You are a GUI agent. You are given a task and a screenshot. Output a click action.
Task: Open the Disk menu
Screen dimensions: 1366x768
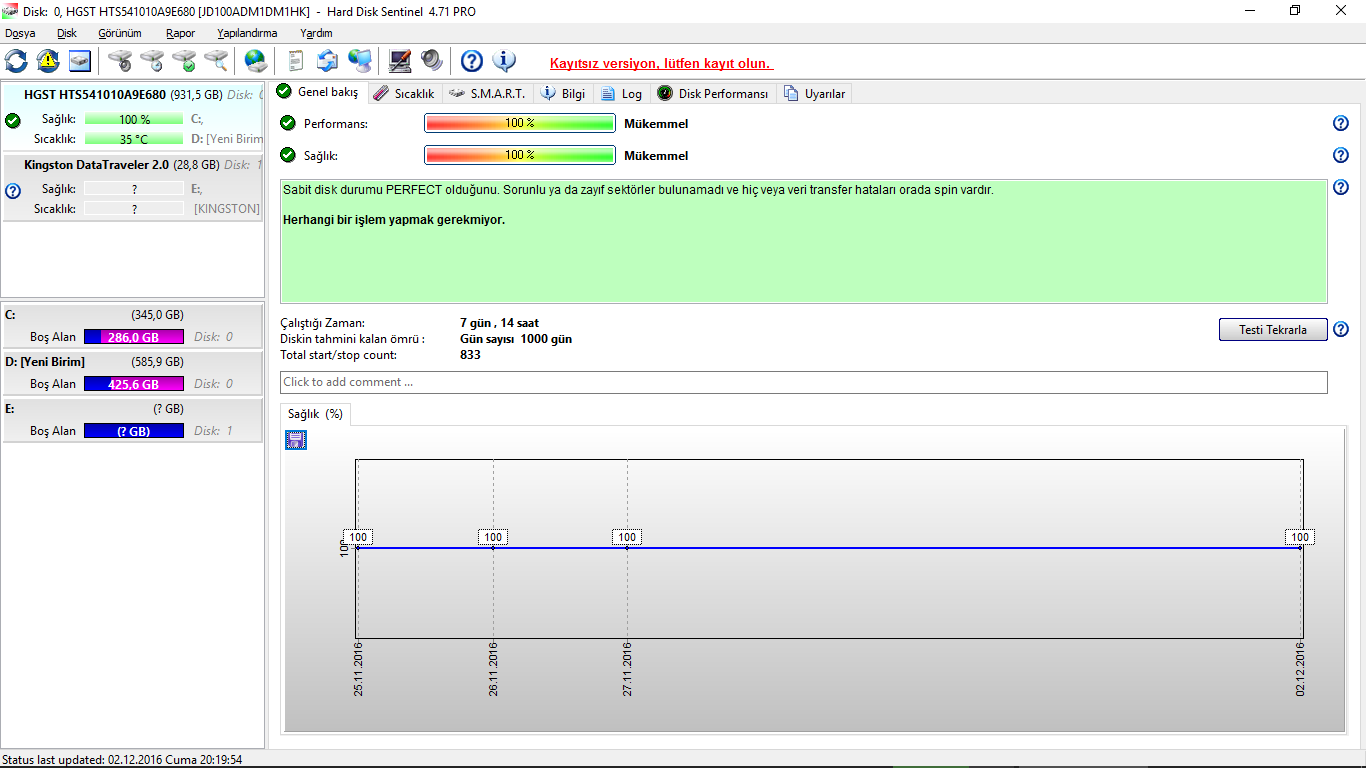tap(67, 33)
